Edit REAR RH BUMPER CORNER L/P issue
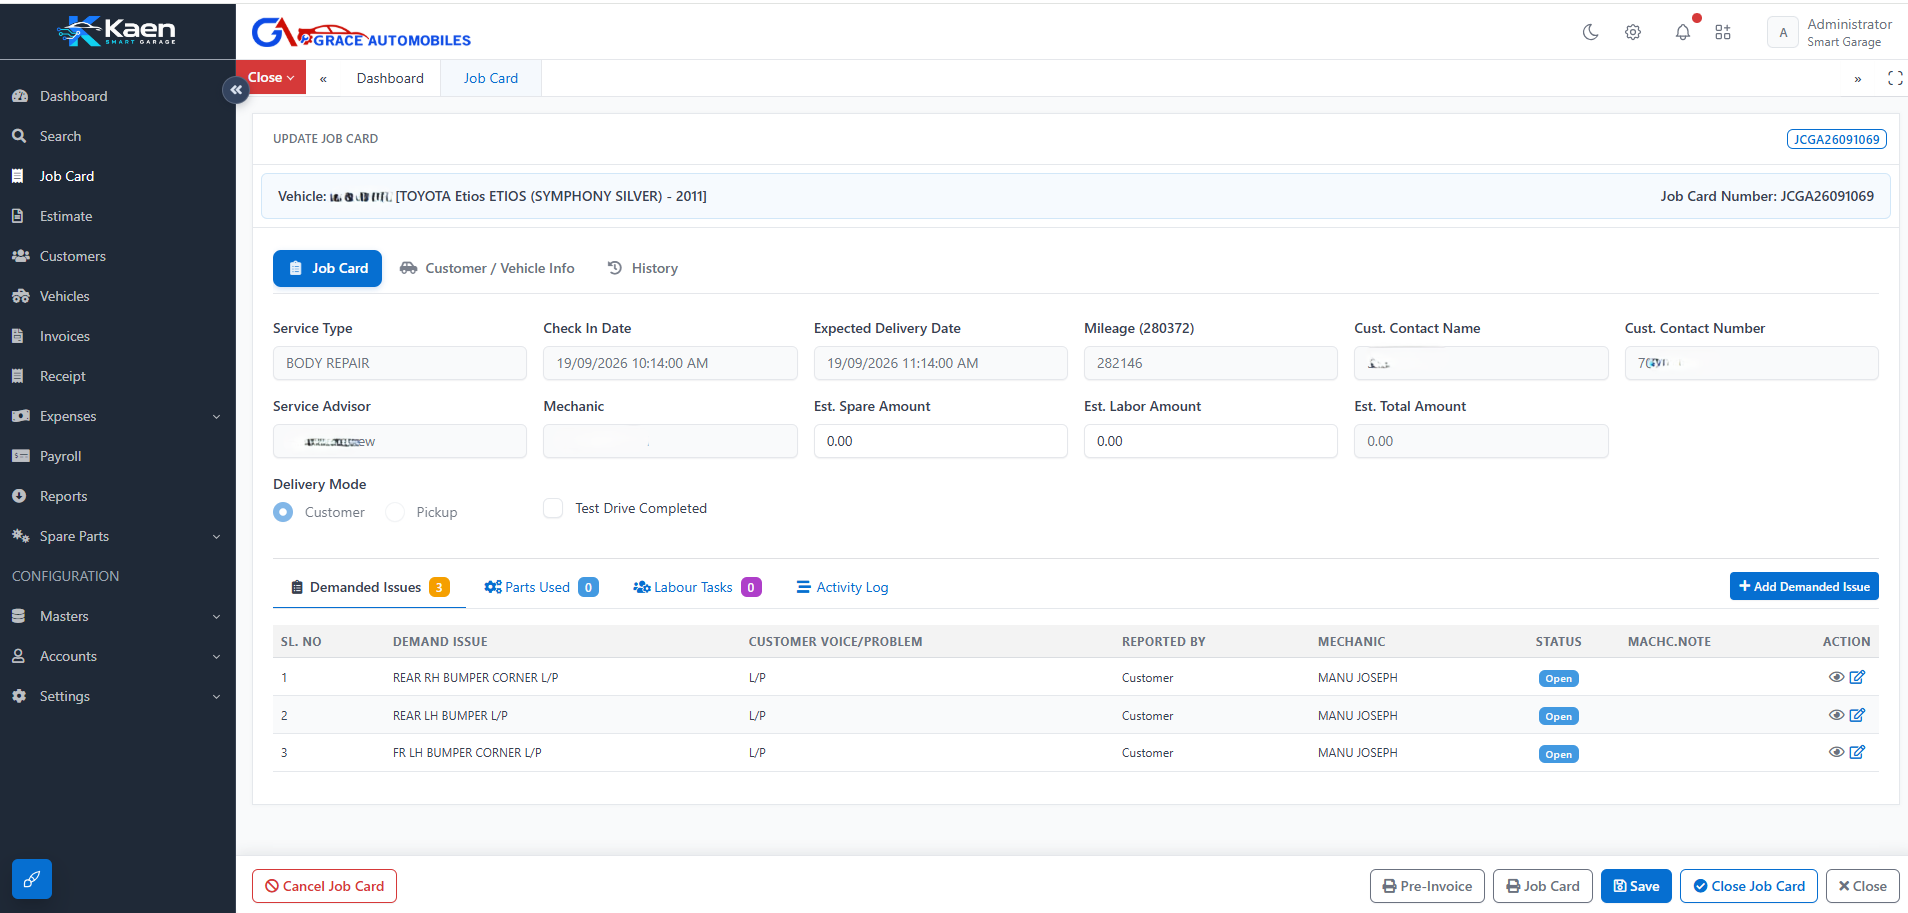Viewport: 1908px width, 913px height. pos(1857,677)
